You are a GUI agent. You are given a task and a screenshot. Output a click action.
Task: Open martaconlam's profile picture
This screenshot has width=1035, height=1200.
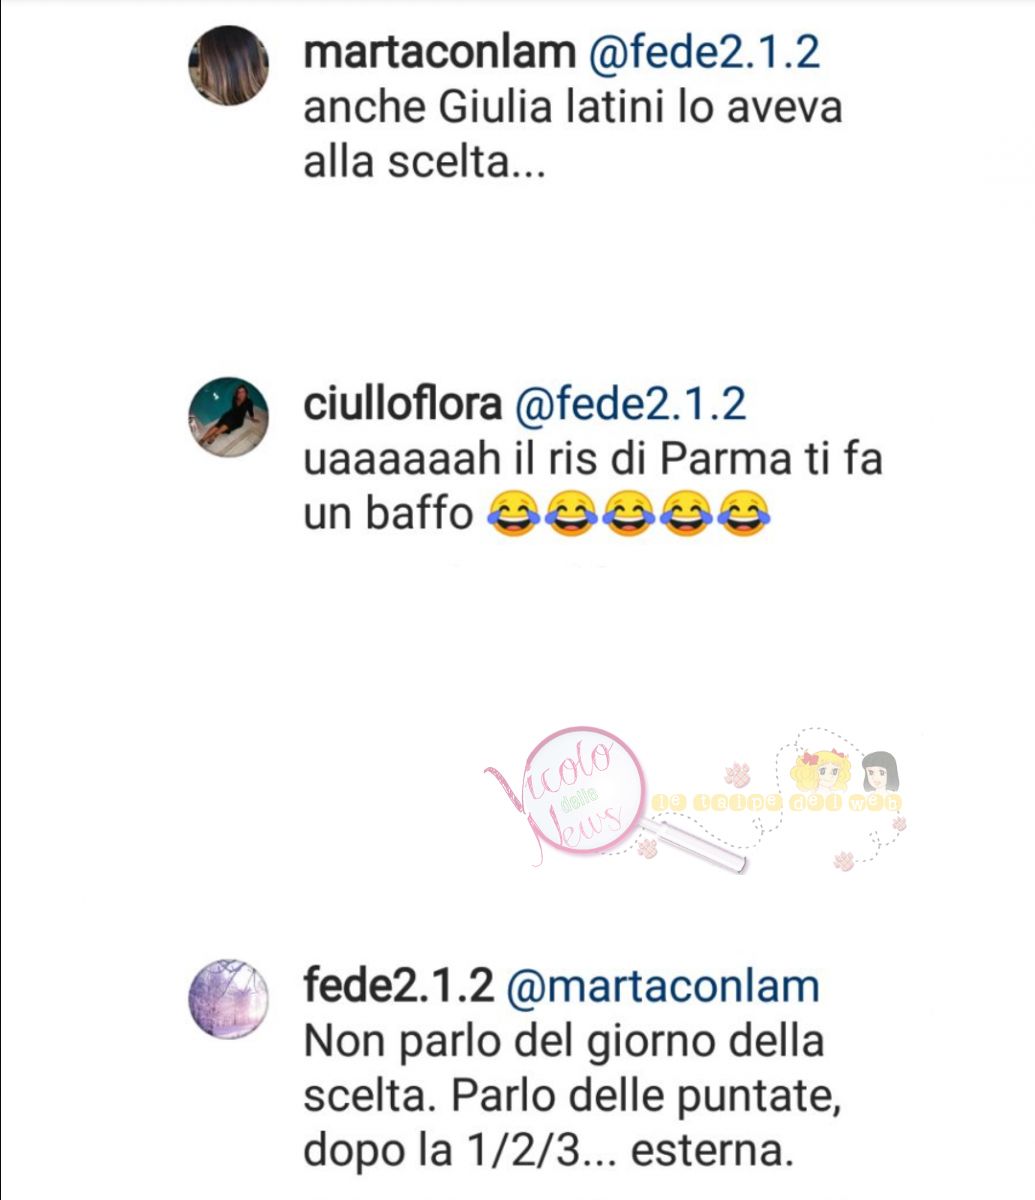[229, 65]
